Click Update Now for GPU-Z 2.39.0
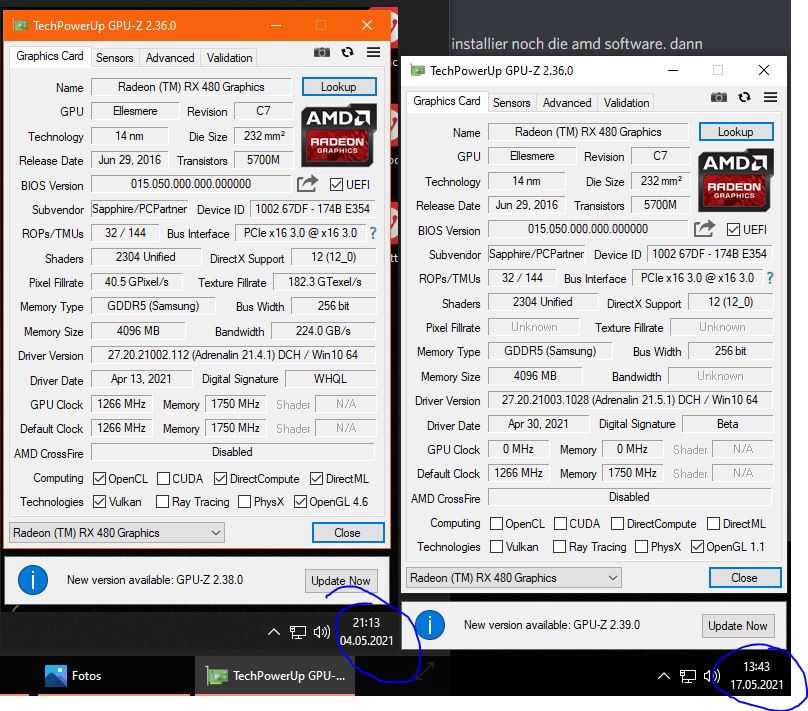Viewport: 808px width, 711px height. 737,625
